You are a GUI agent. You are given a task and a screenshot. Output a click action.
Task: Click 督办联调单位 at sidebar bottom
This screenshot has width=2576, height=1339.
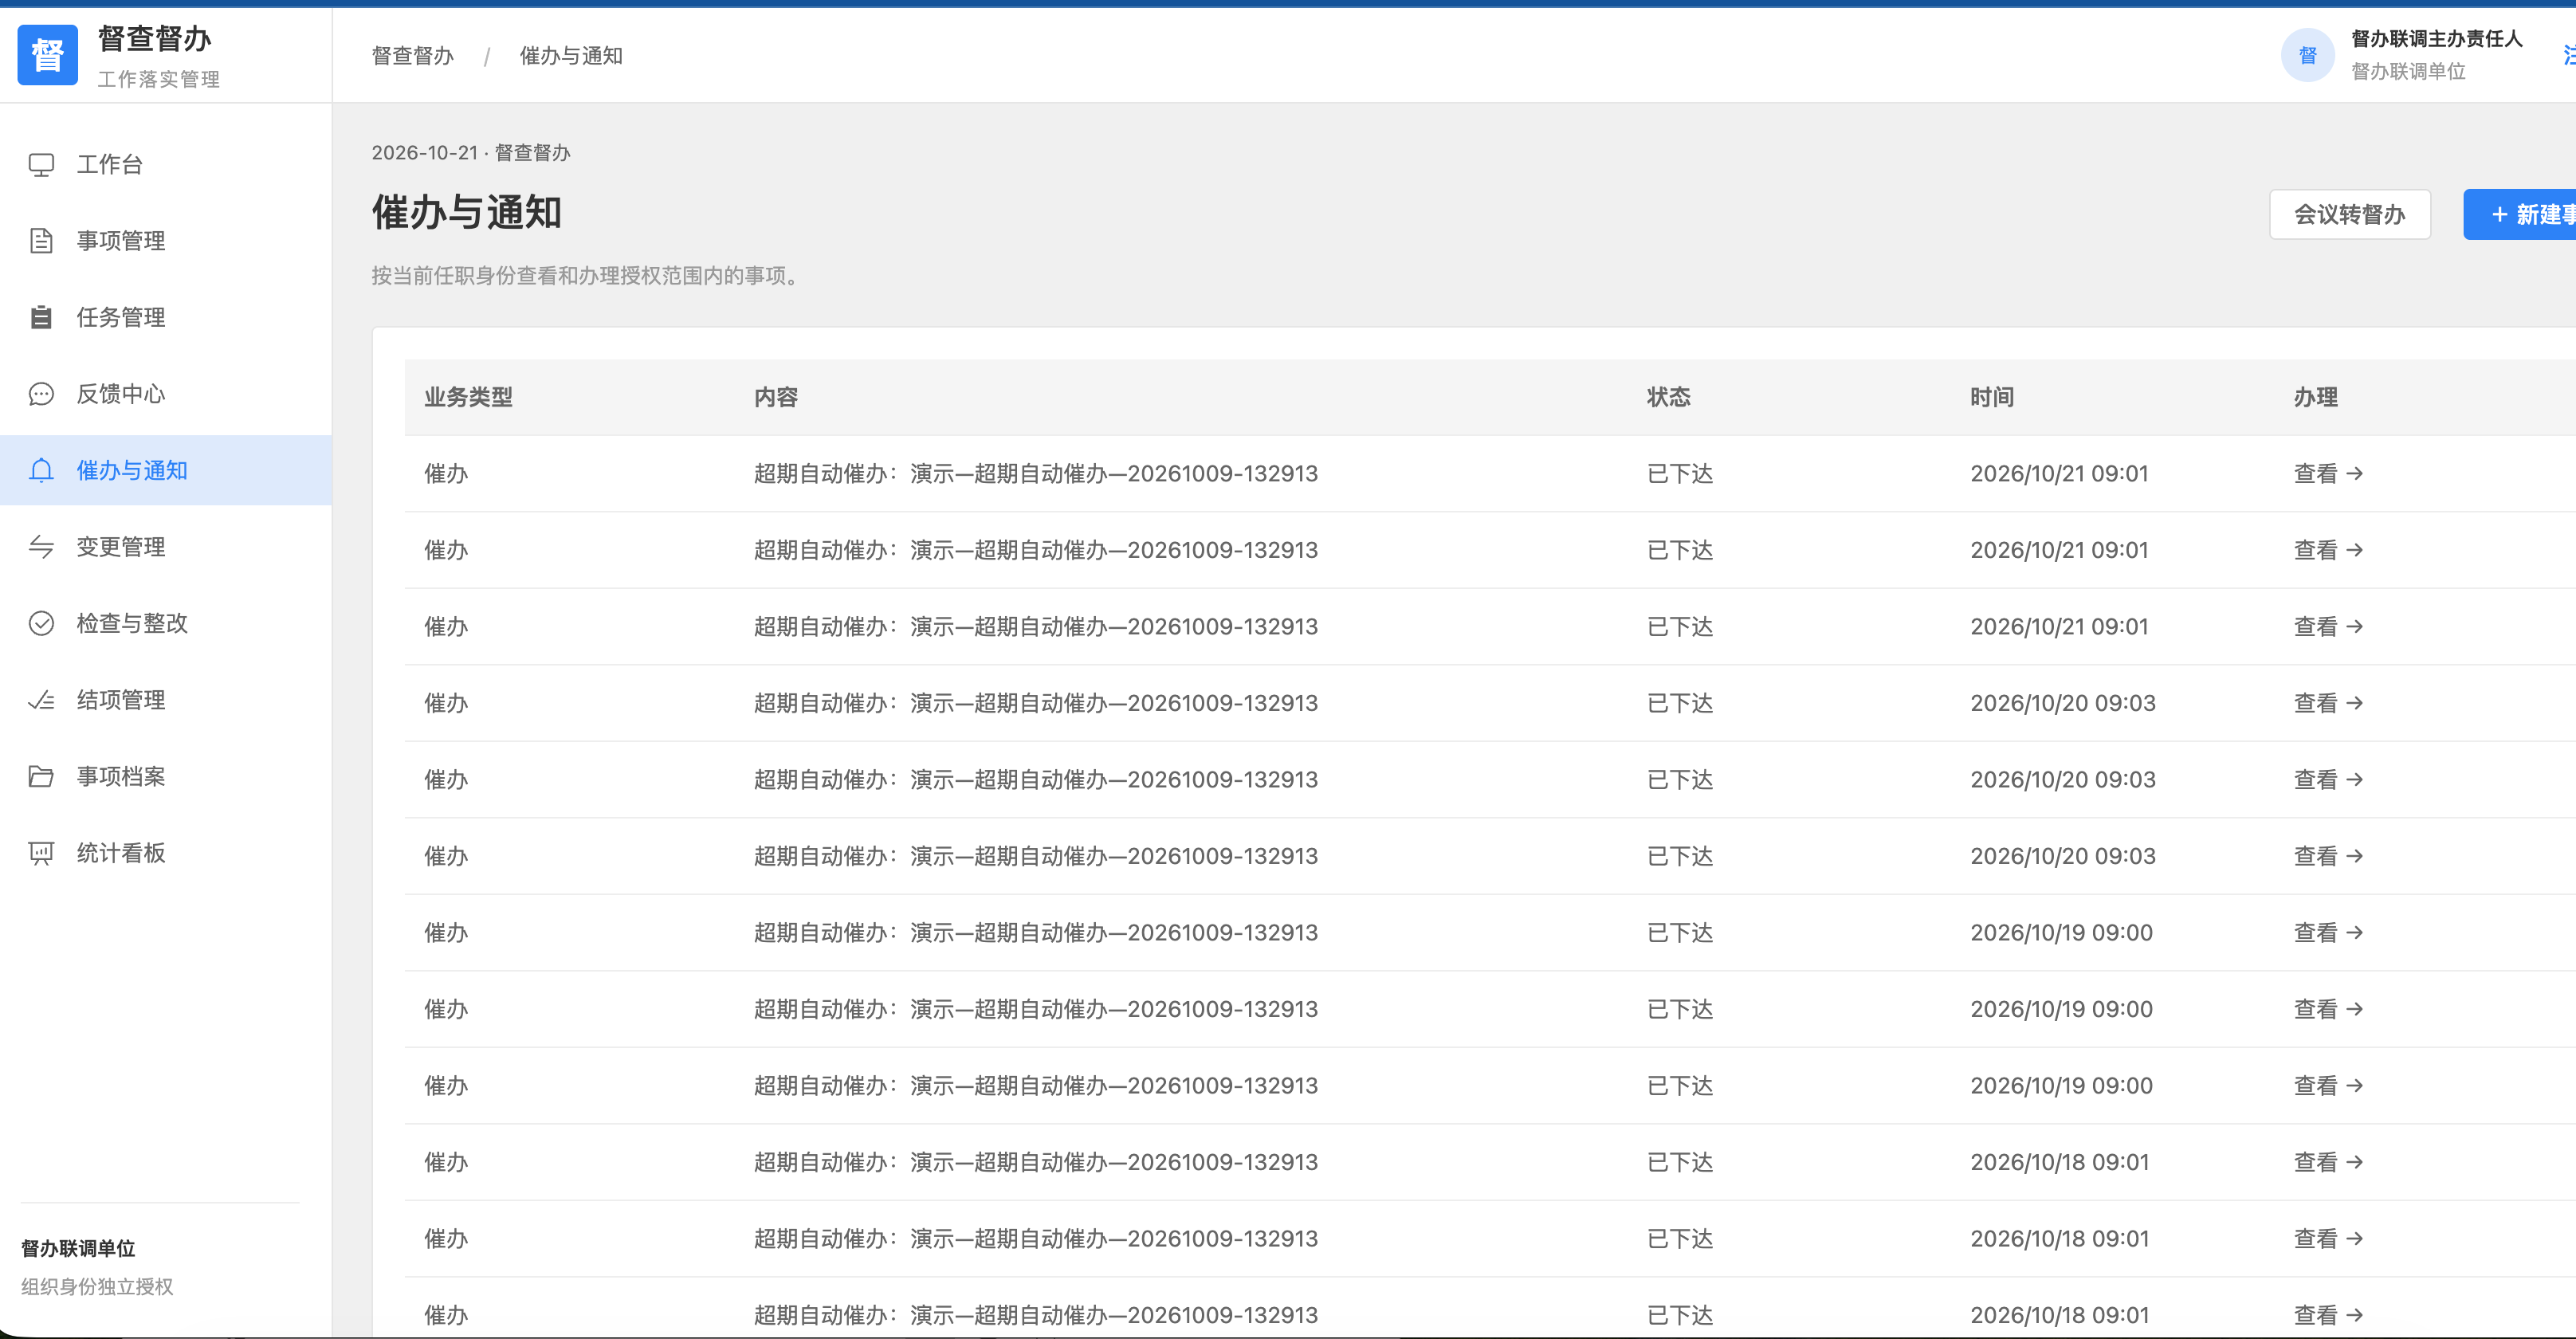pyautogui.click(x=78, y=1248)
